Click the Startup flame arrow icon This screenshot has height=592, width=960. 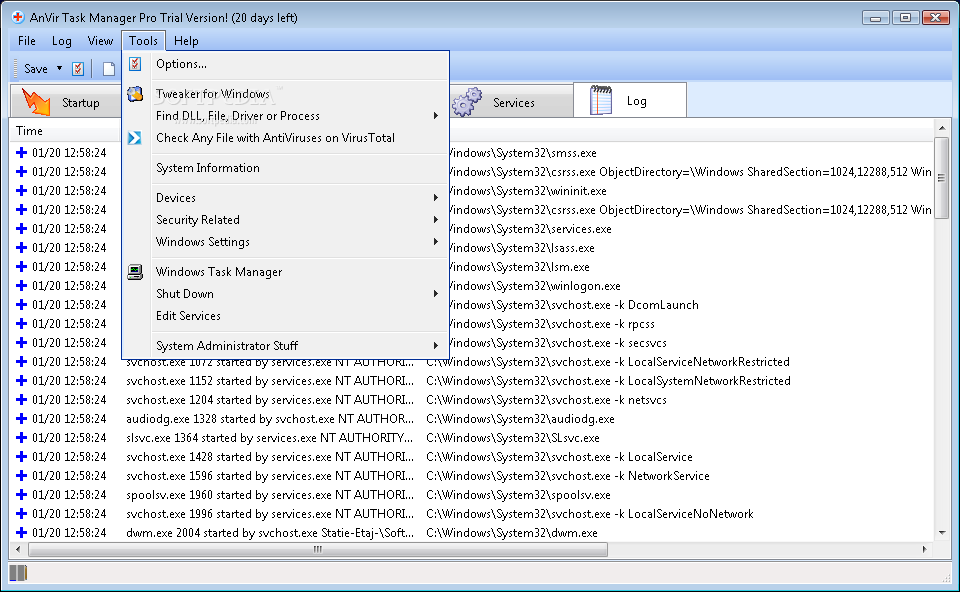pos(36,102)
